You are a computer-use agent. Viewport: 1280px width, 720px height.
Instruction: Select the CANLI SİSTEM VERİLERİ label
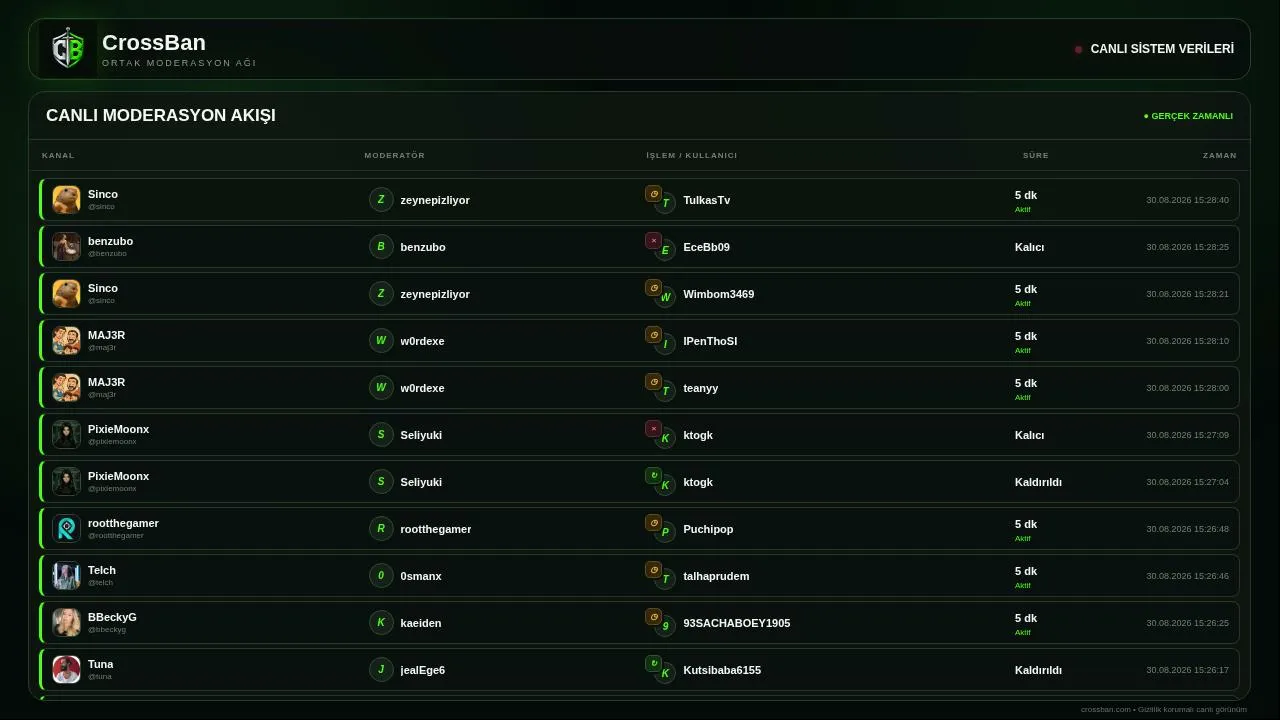coord(1162,49)
